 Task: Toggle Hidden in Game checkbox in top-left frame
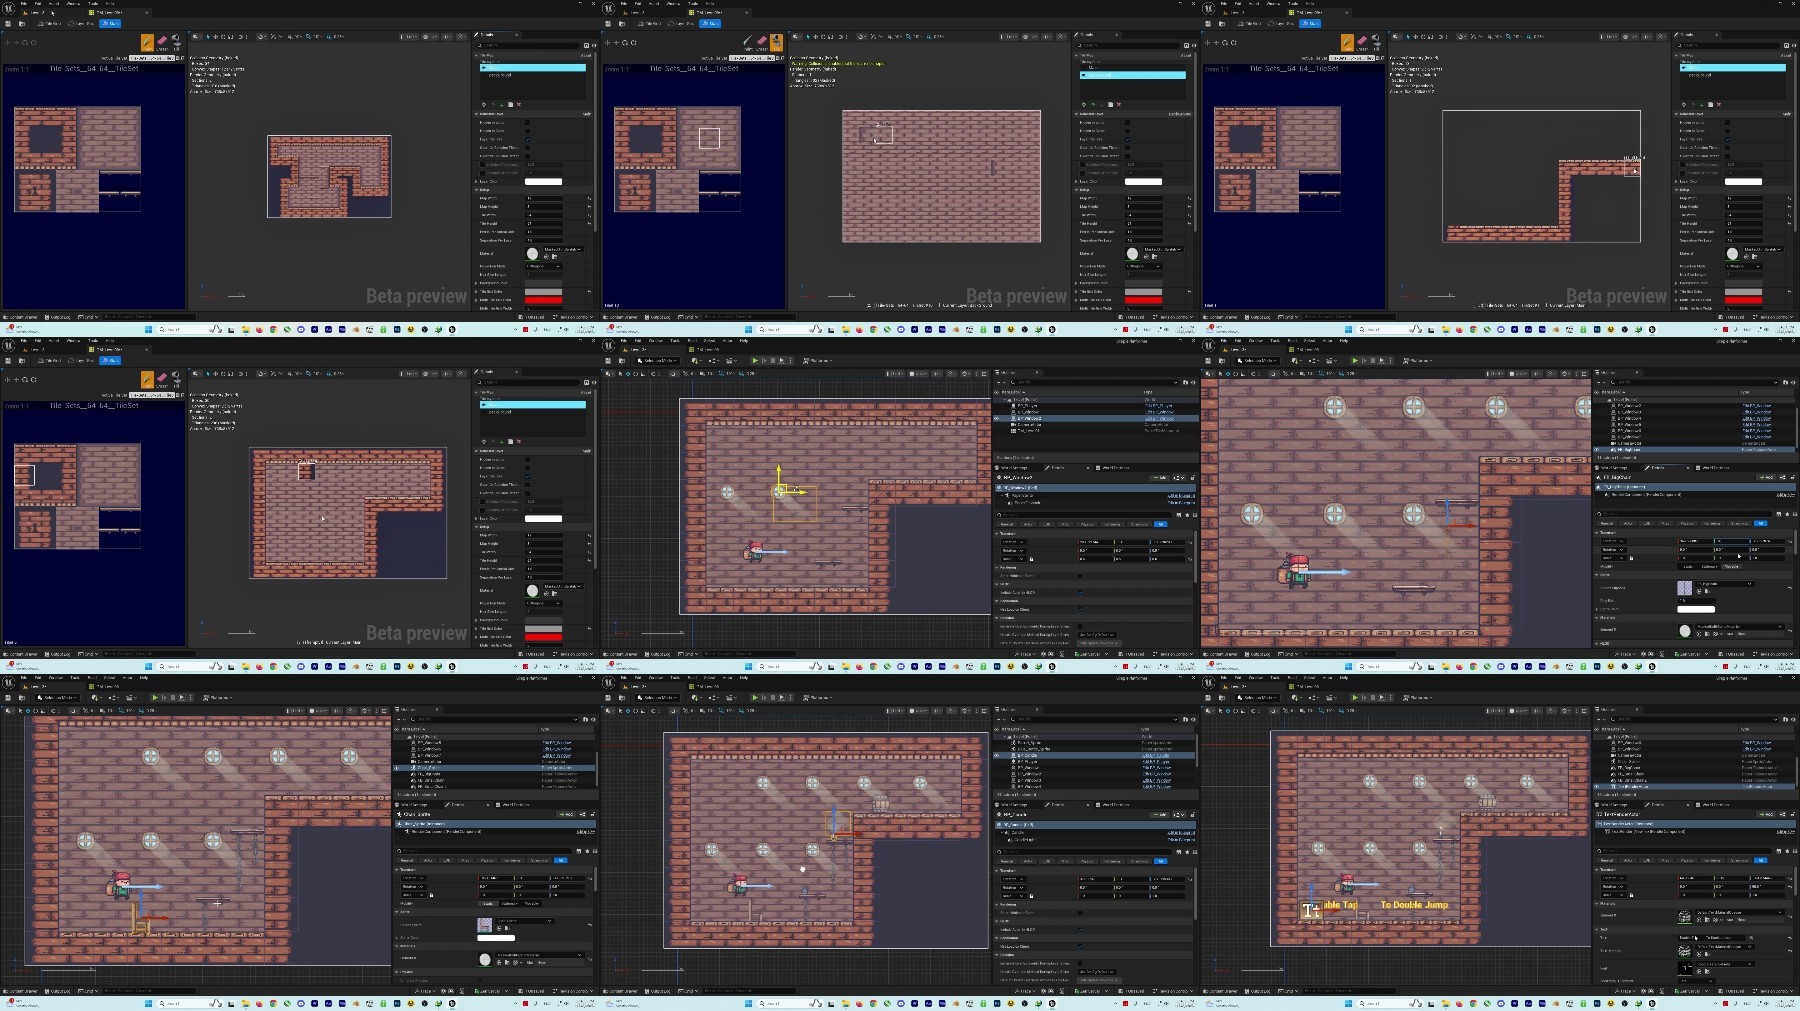(x=528, y=130)
